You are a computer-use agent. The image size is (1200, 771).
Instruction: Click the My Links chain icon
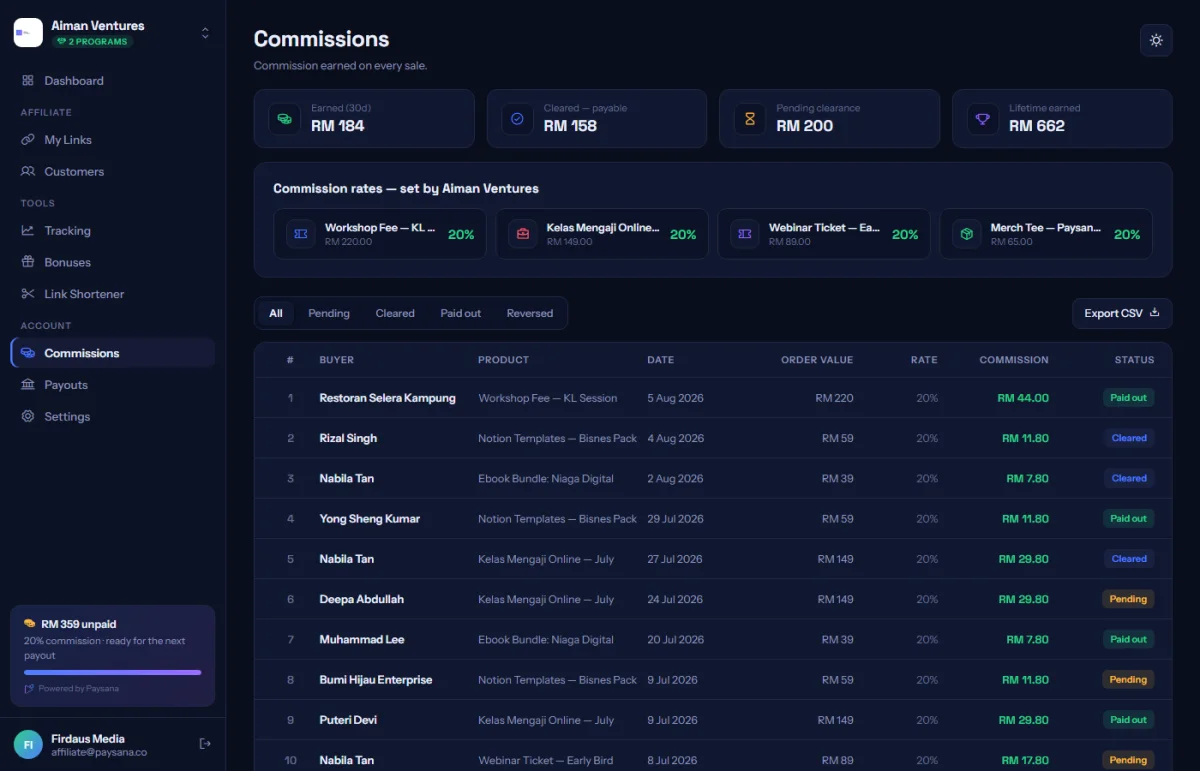(28, 140)
